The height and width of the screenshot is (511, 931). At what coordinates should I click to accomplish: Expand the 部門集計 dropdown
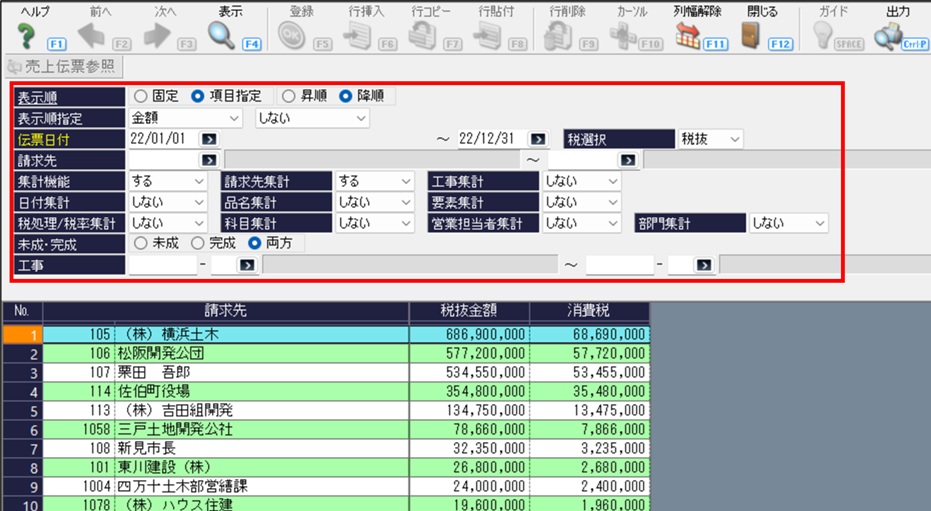tap(789, 223)
